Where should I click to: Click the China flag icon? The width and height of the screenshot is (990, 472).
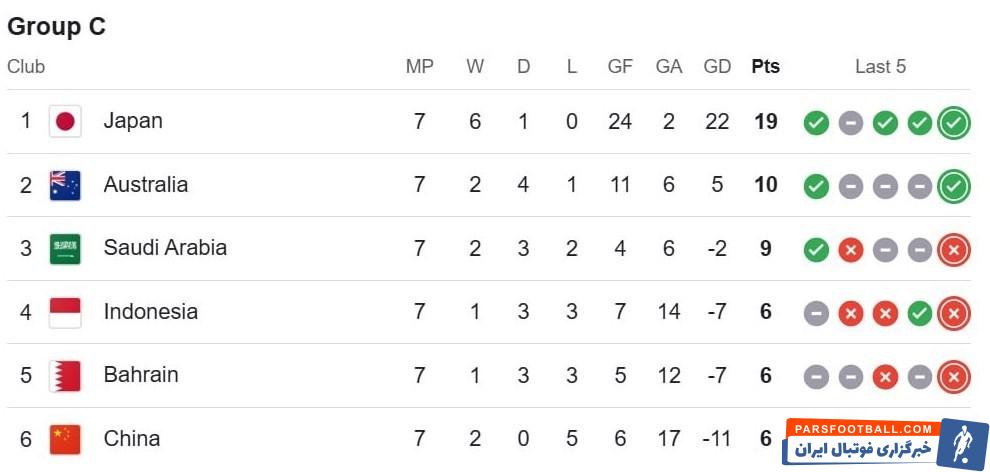click(65, 438)
